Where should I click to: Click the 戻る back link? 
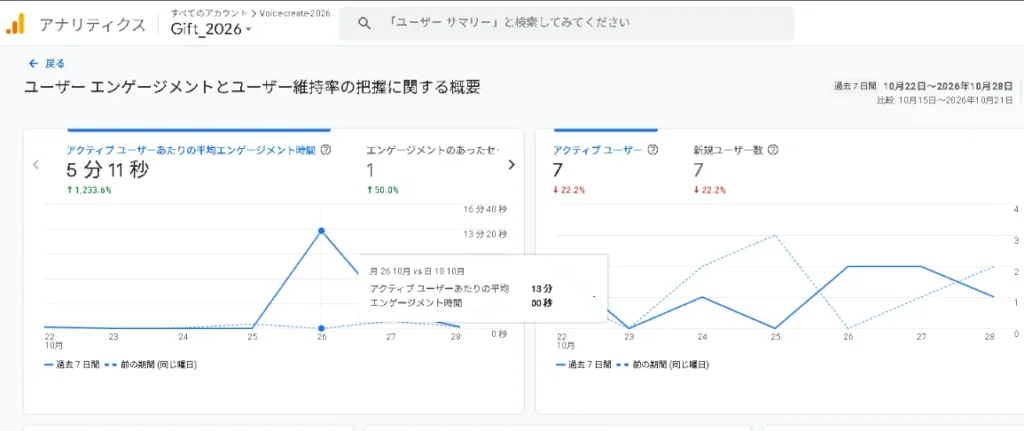[x=55, y=63]
